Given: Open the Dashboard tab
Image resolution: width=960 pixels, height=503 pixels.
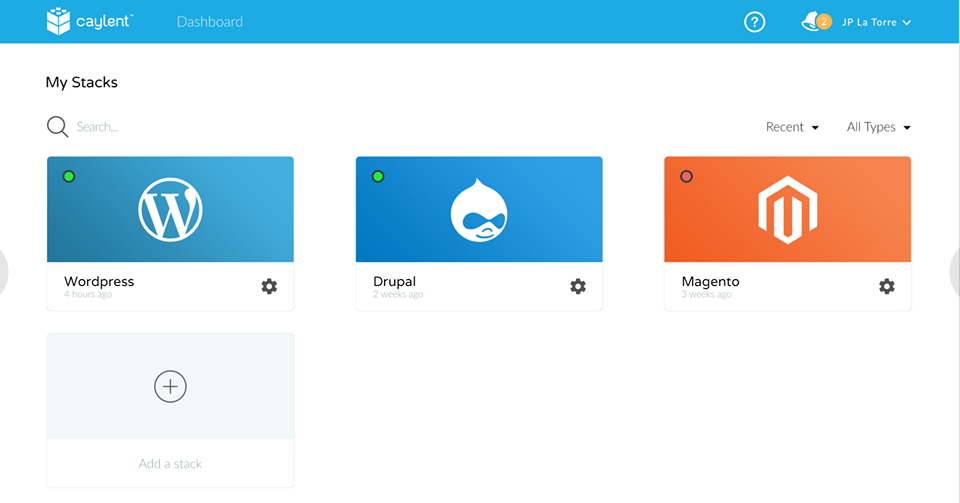Looking at the screenshot, I should pos(209,22).
